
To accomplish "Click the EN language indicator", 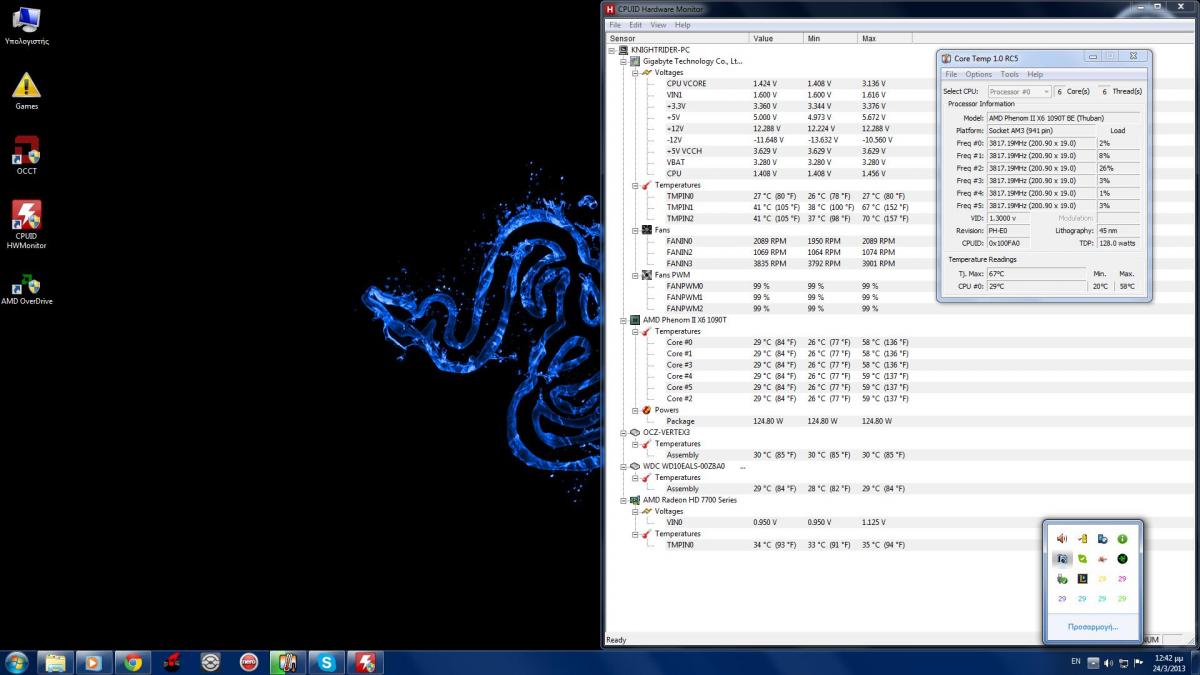I will point(1076,662).
